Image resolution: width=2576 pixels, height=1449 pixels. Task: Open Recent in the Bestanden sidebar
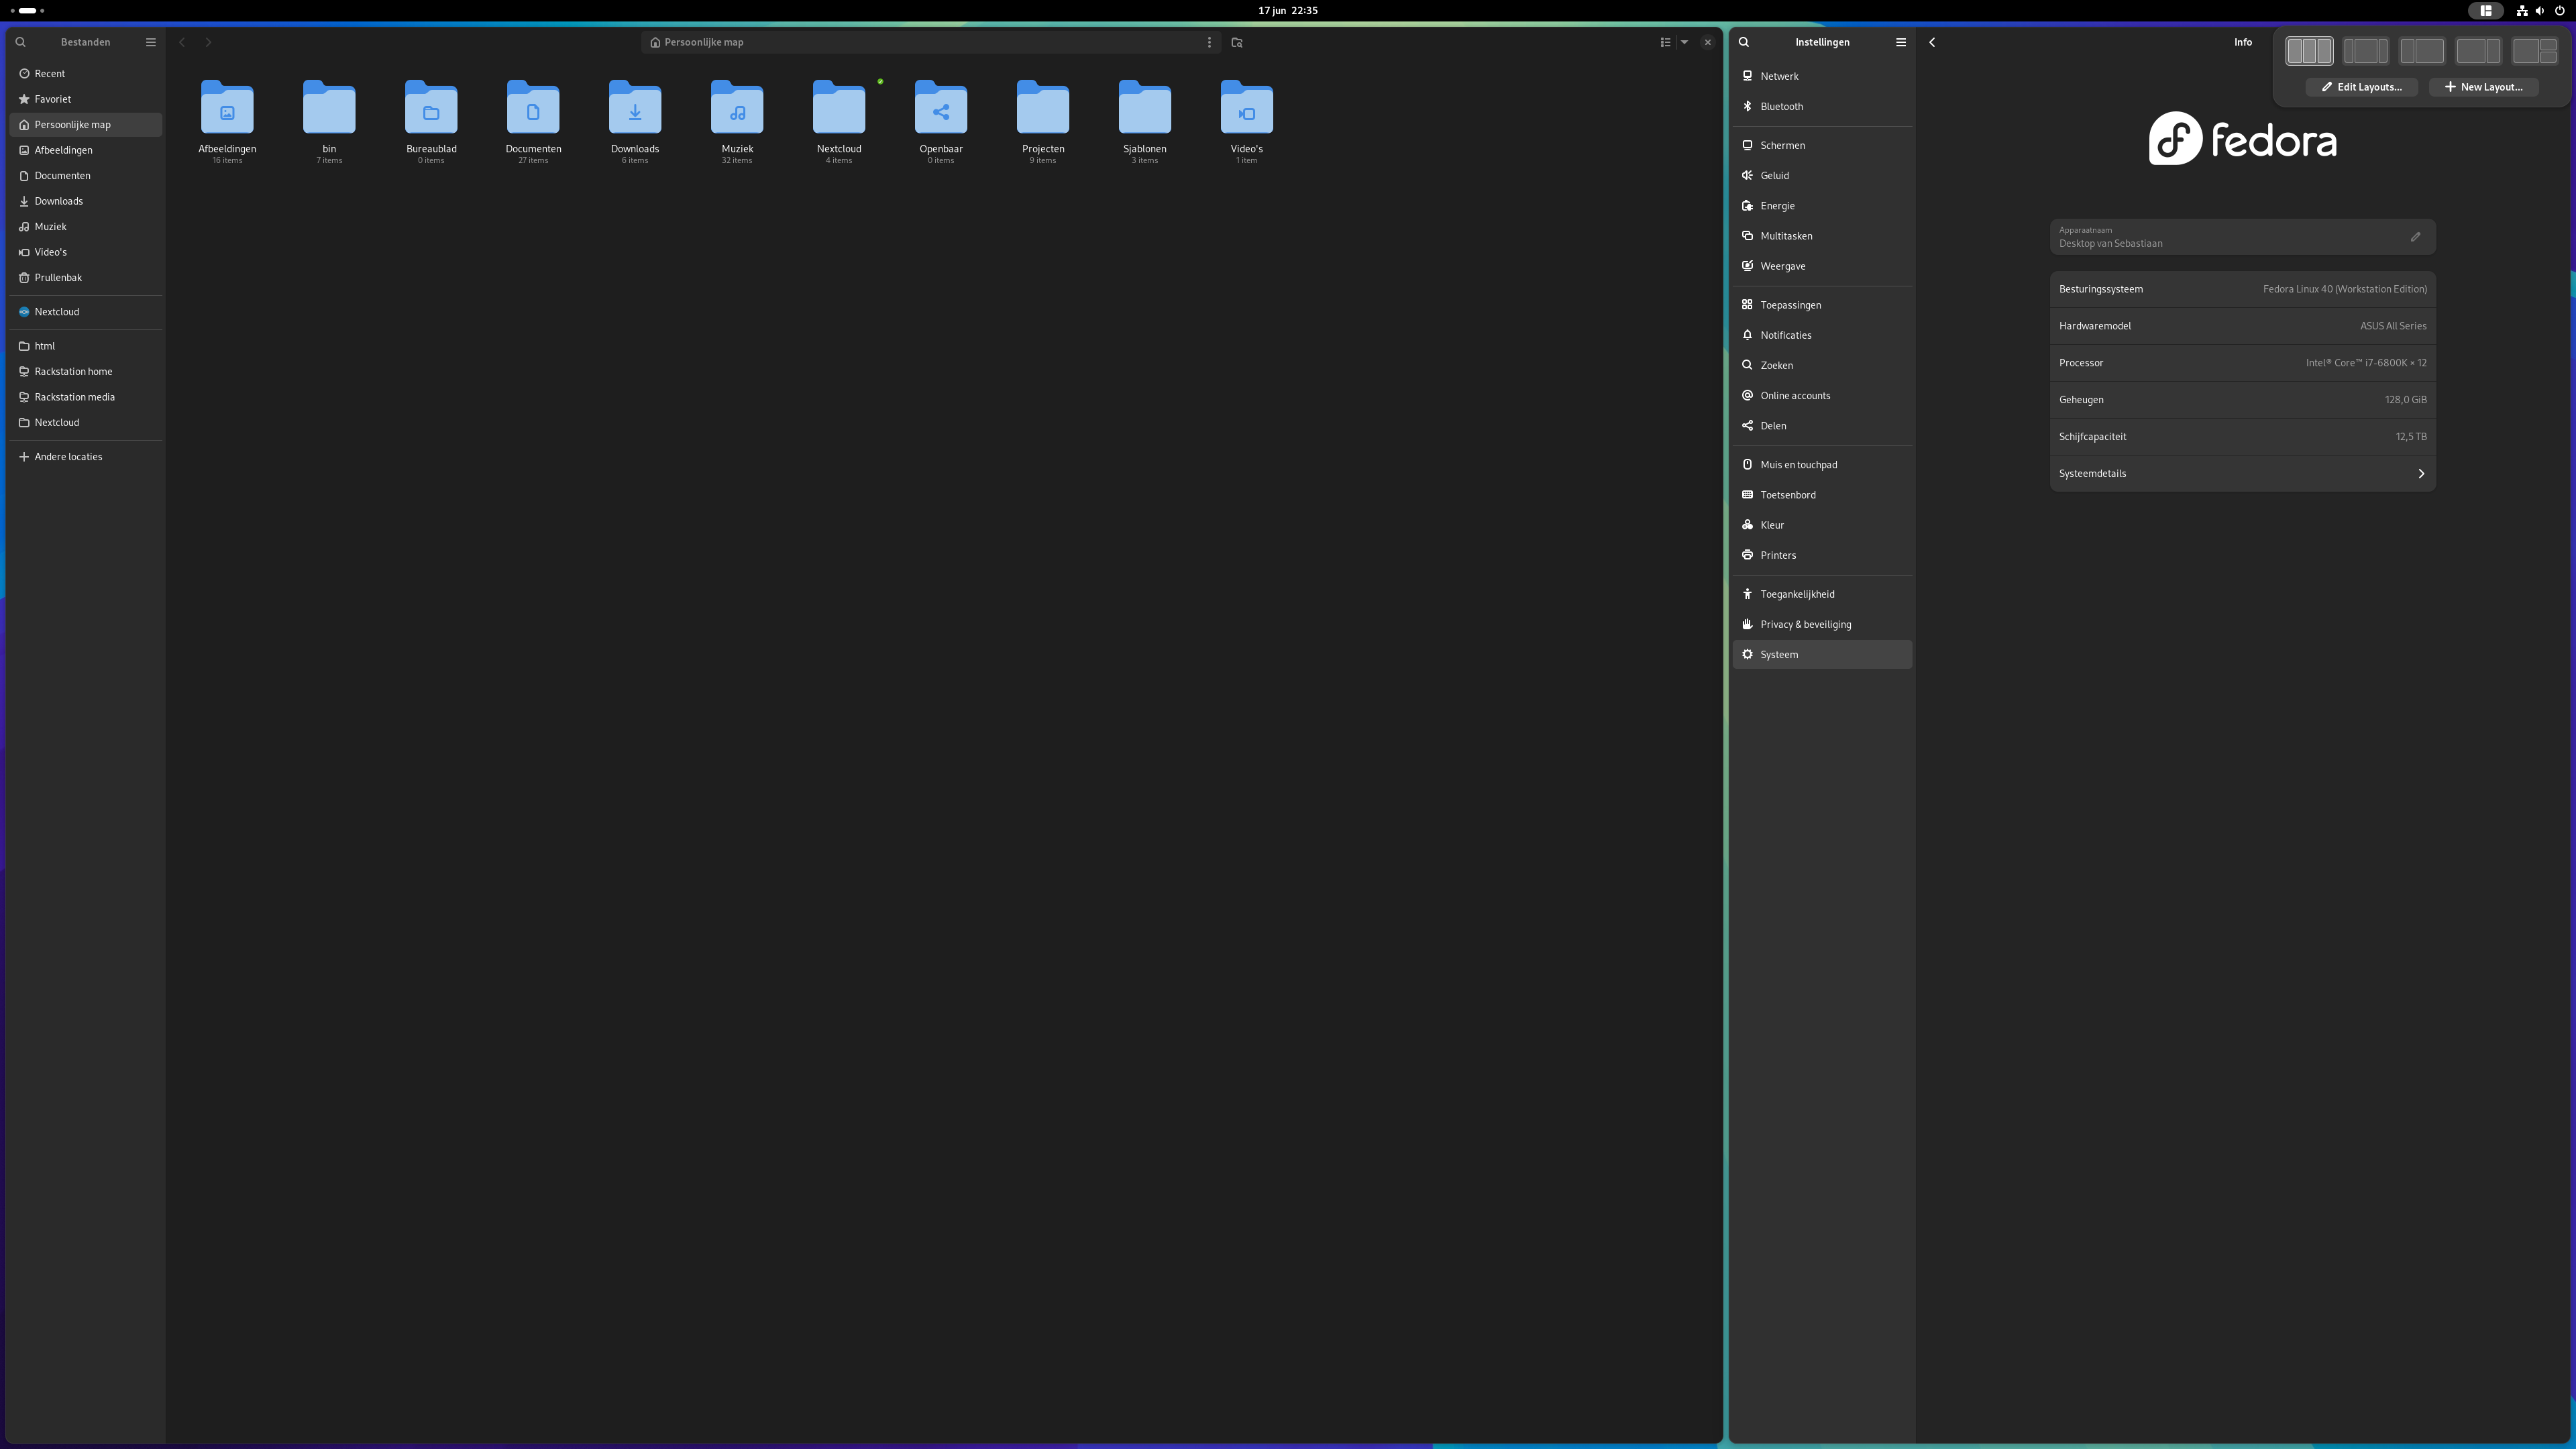[86, 74]
